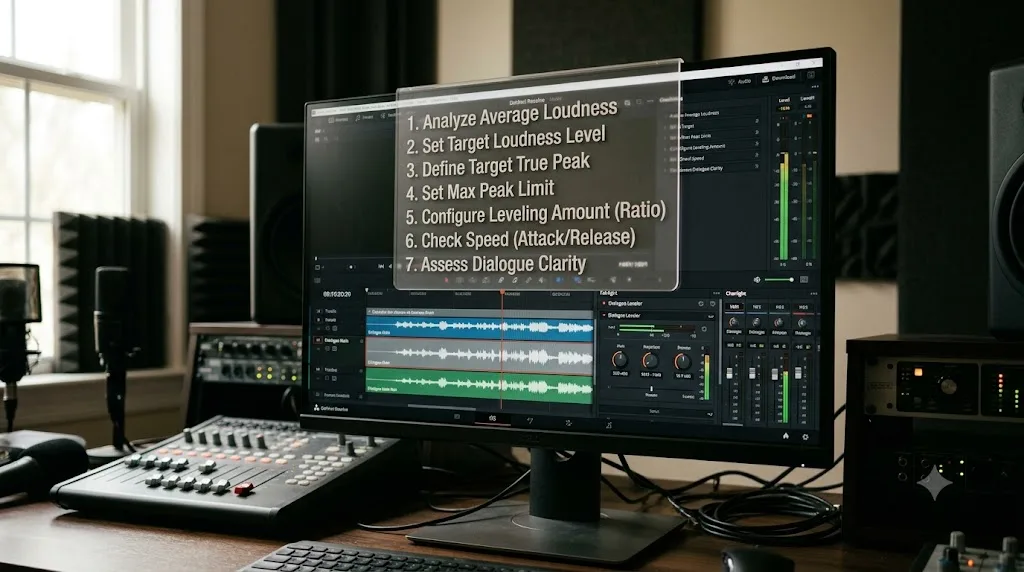Viewport: 1024px width, 572px height.
Task: Select the Analyze Average Loudness row in side list
Action: pyautogui.click(x=713, y=114)
